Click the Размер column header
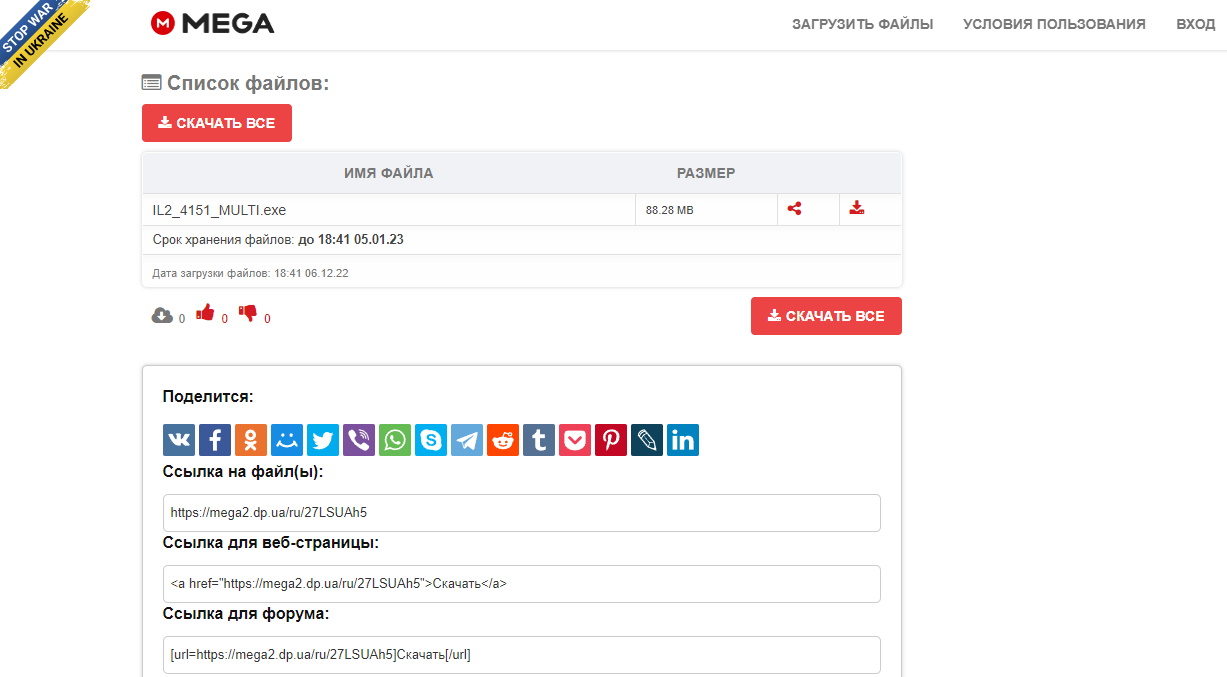The width and height of the screenshot is (1227, 677). [x=706, y=173]
